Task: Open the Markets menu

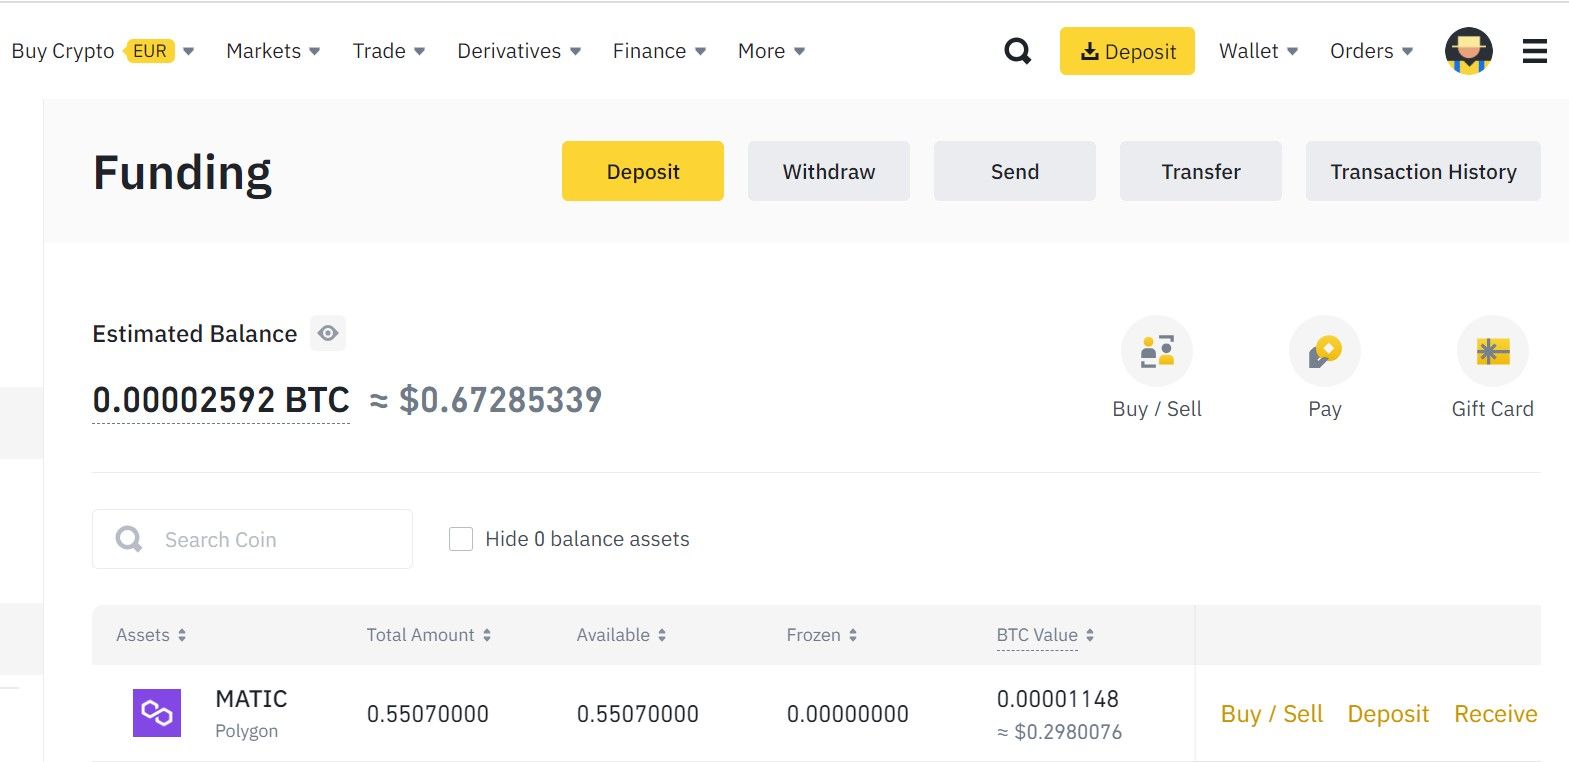Action: point(272,51)
